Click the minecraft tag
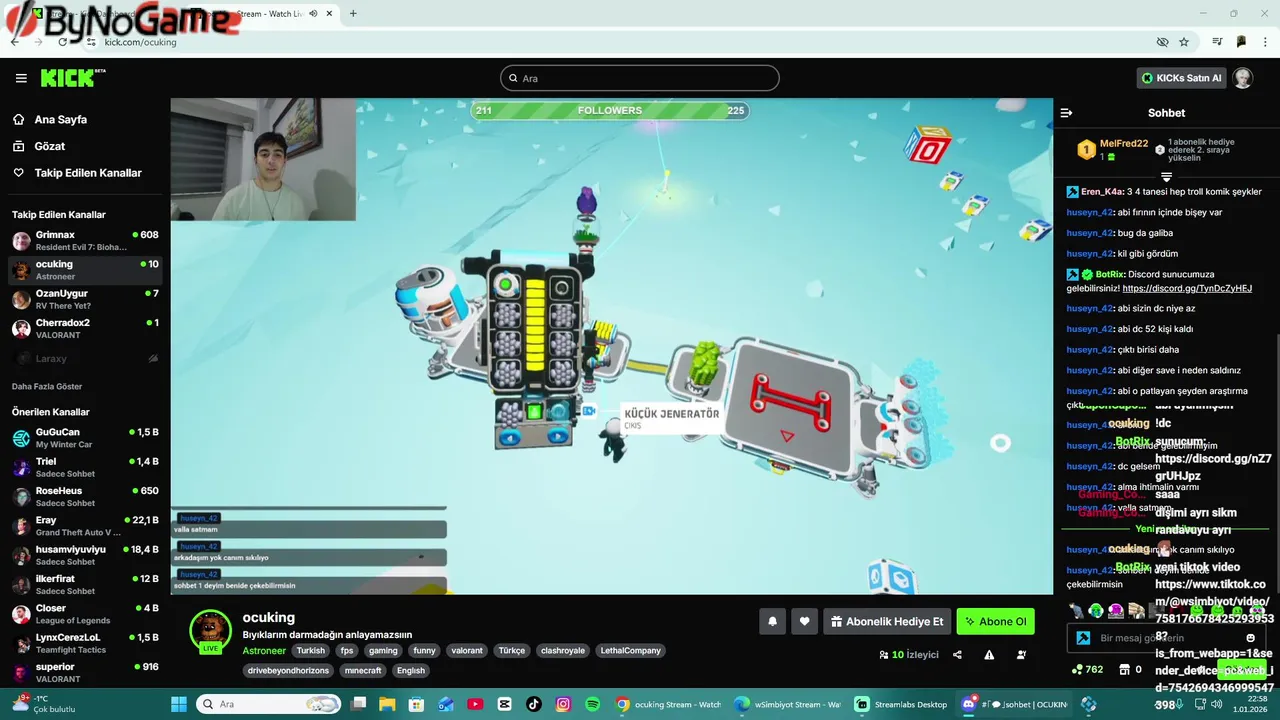 (363, 670)
